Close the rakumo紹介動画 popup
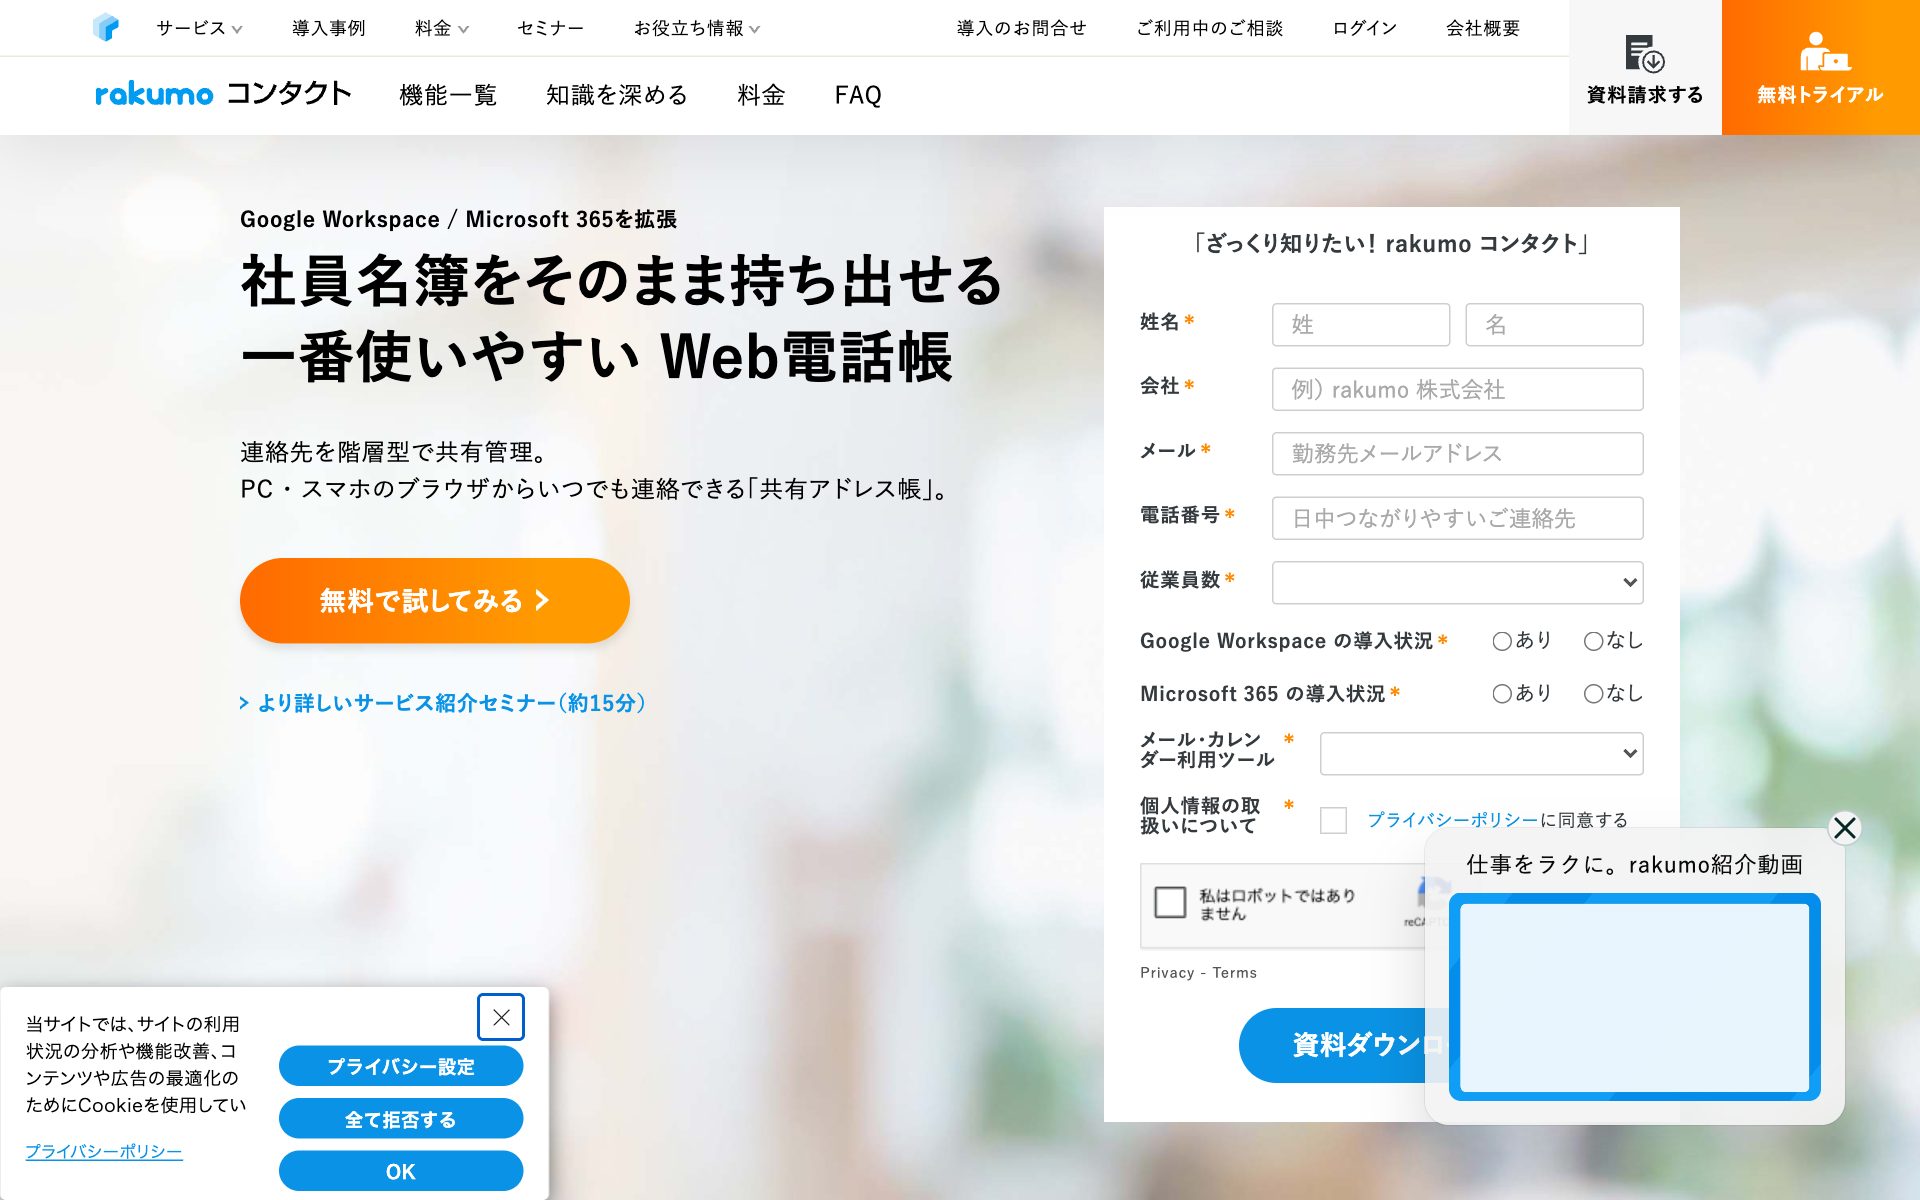The width and height of the screenshot is (1920, 1200). pos(1845,828)
